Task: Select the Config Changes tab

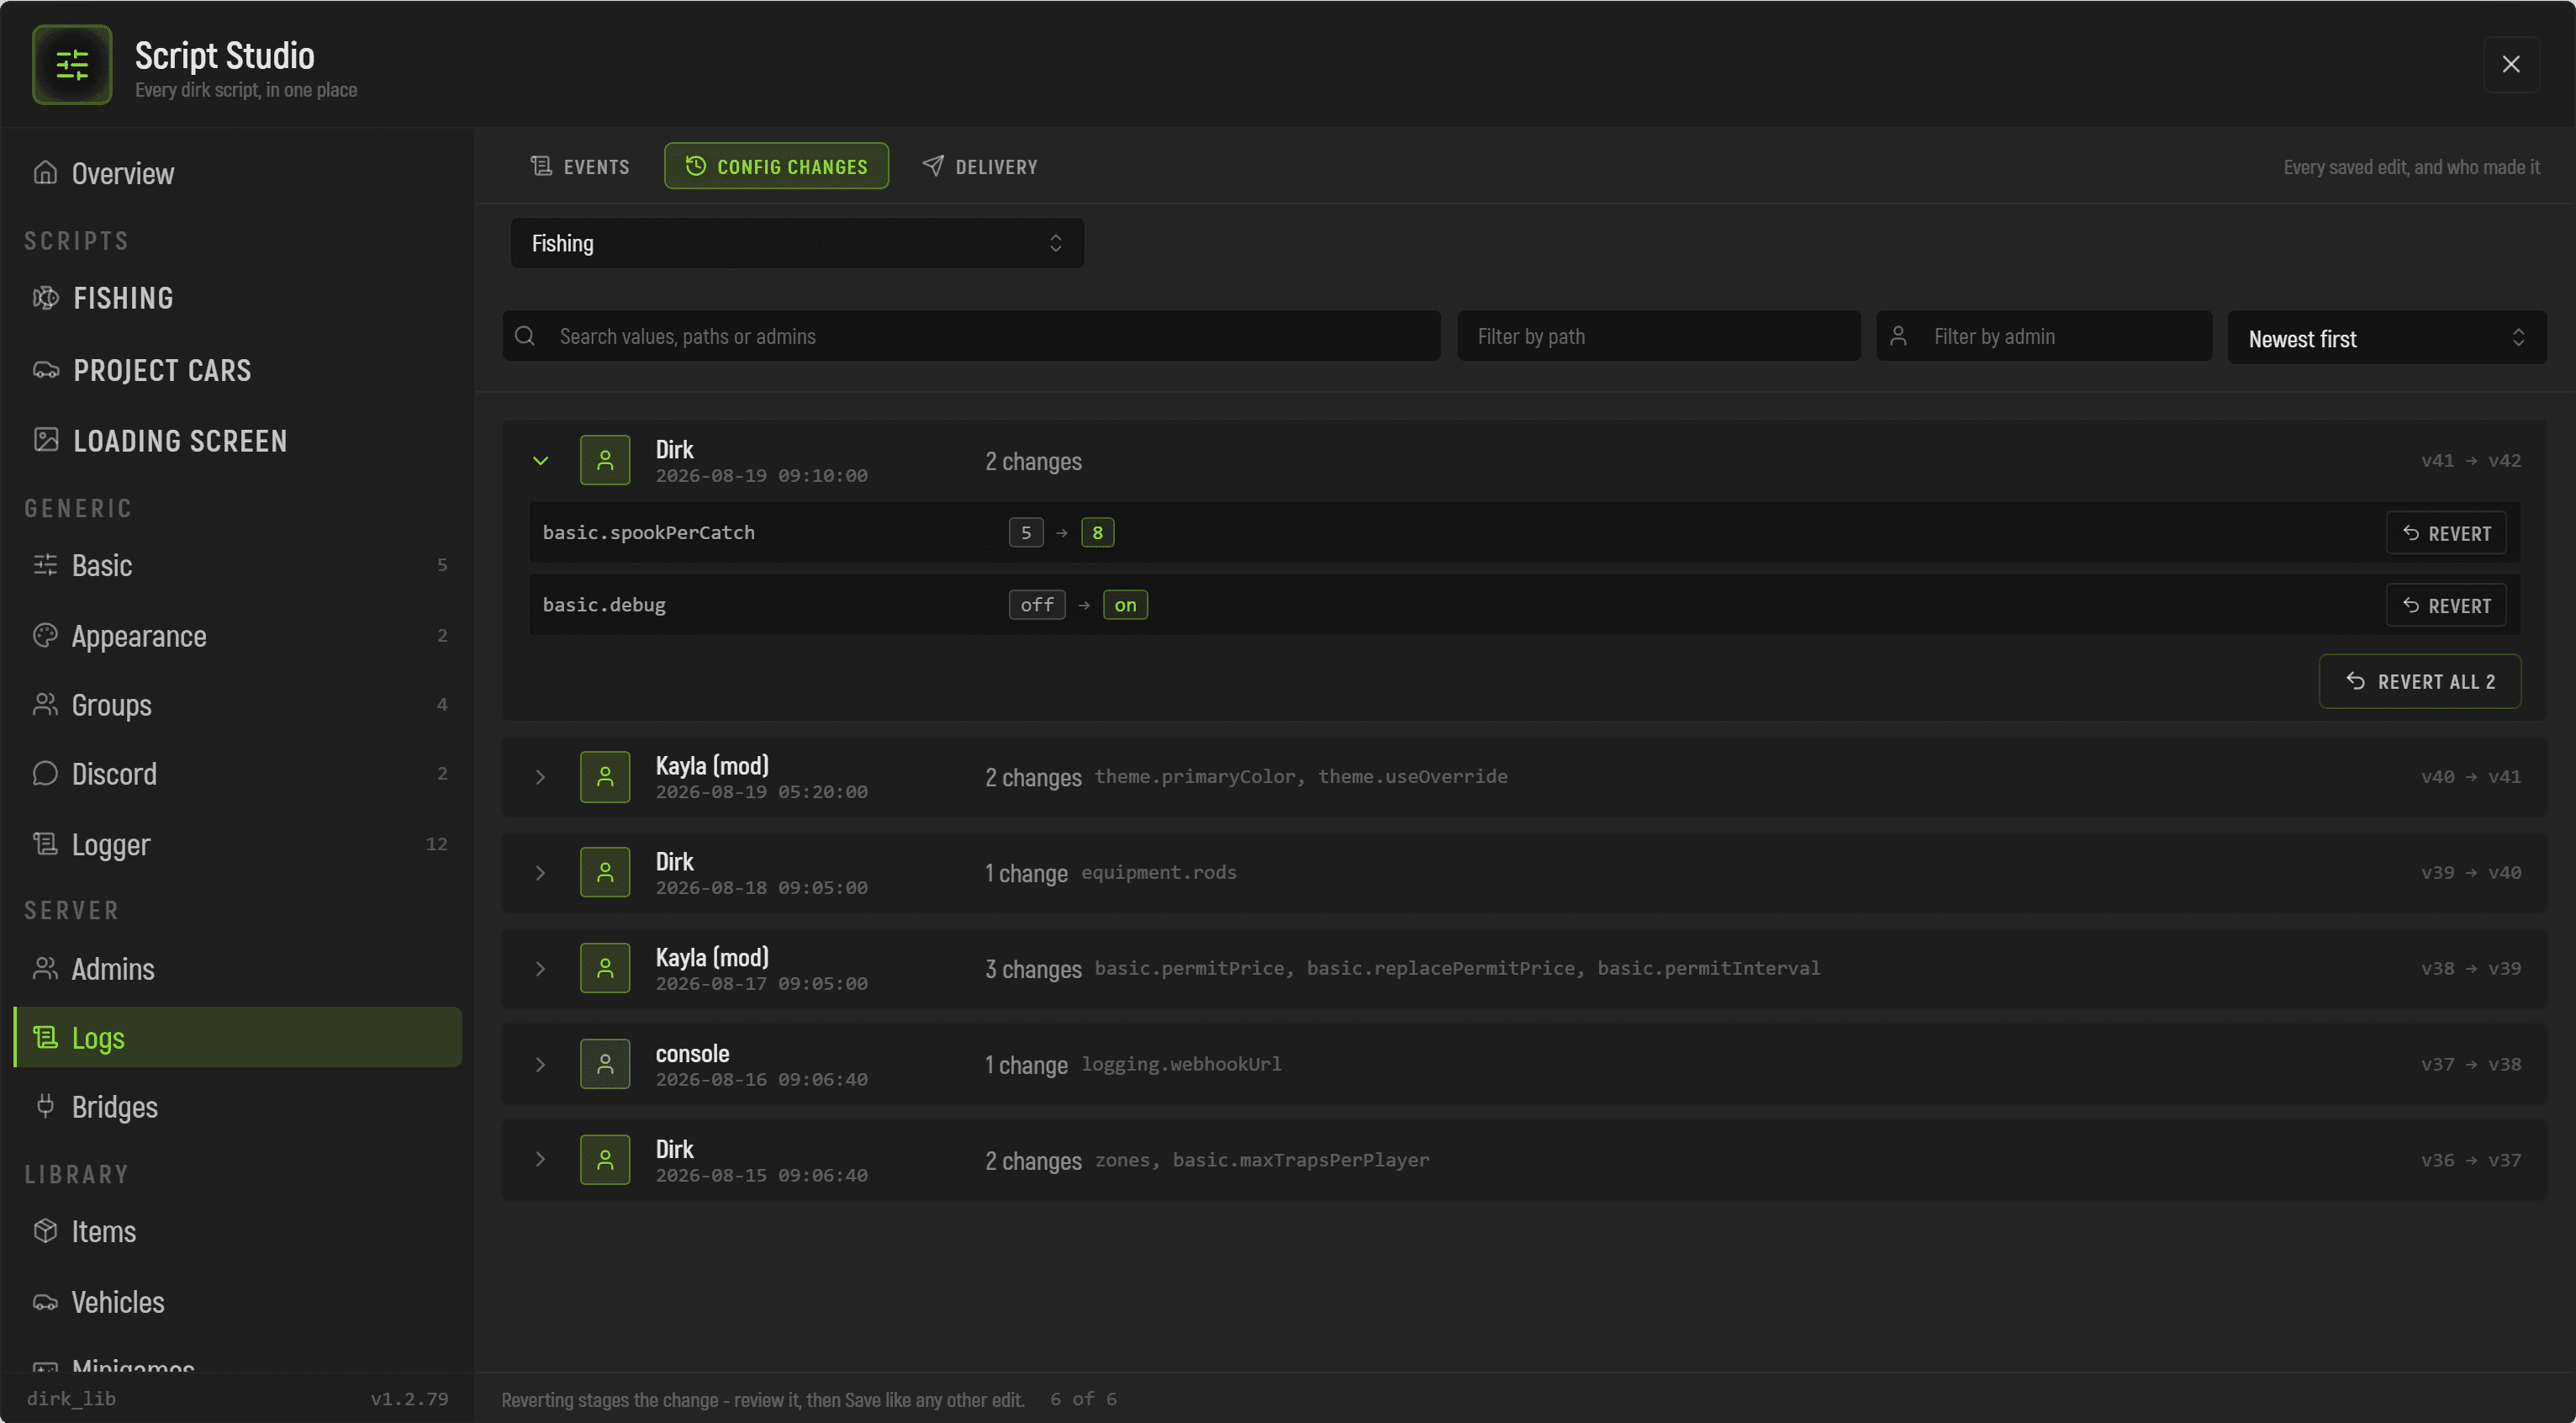Action: [776, 166]
